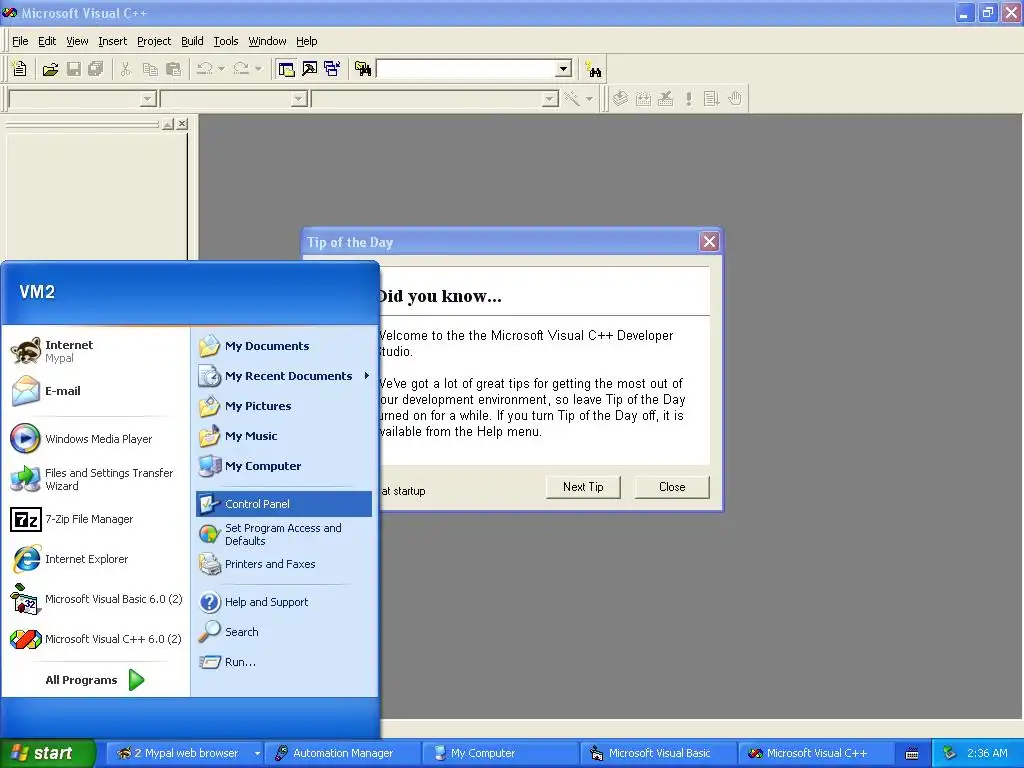Open the Build menu
1024x768 pixels.
192,41
